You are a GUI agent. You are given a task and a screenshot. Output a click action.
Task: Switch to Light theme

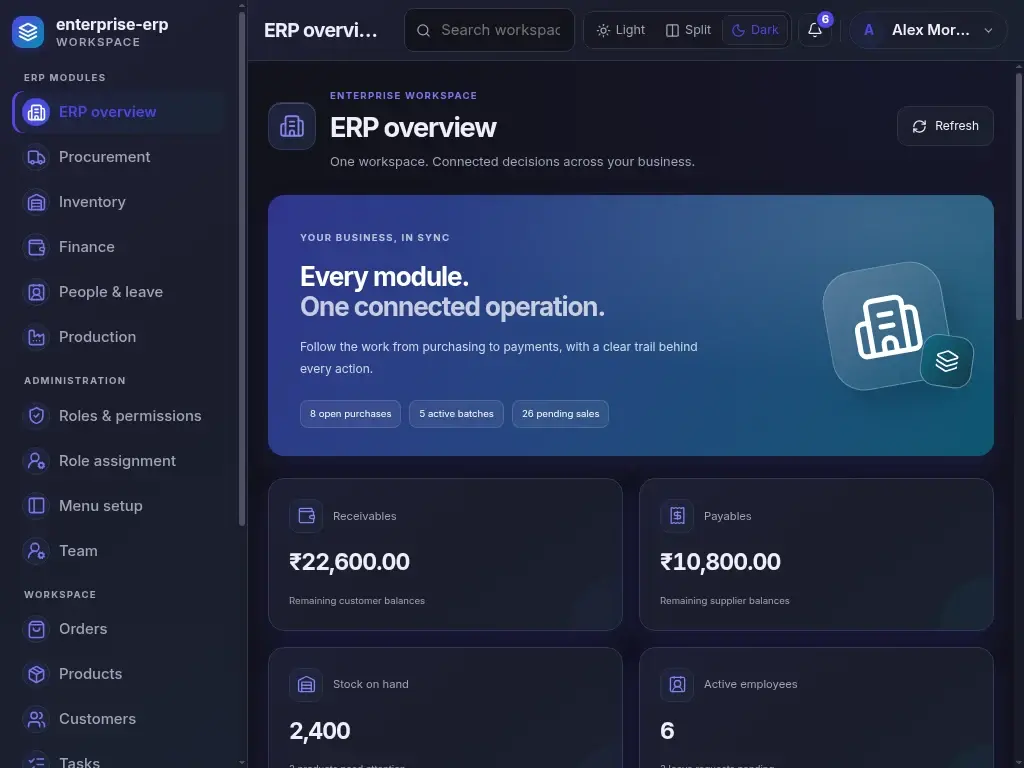click(621, 30)
